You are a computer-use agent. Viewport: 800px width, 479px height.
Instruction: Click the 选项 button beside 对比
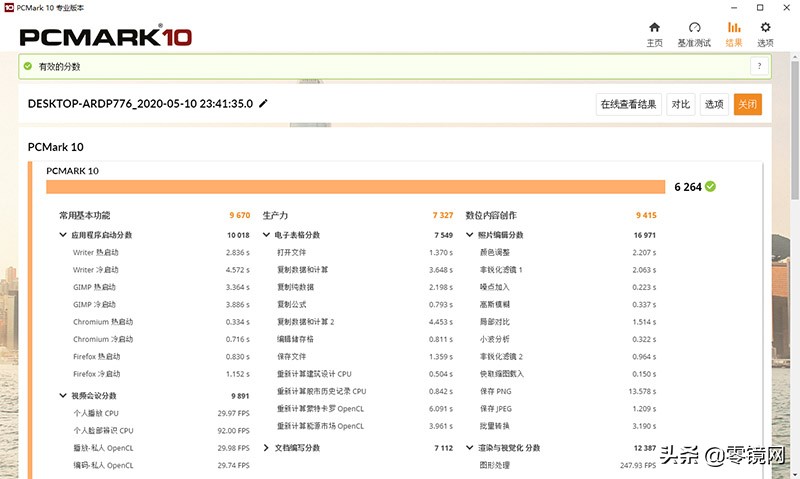[x=714, y=105]
